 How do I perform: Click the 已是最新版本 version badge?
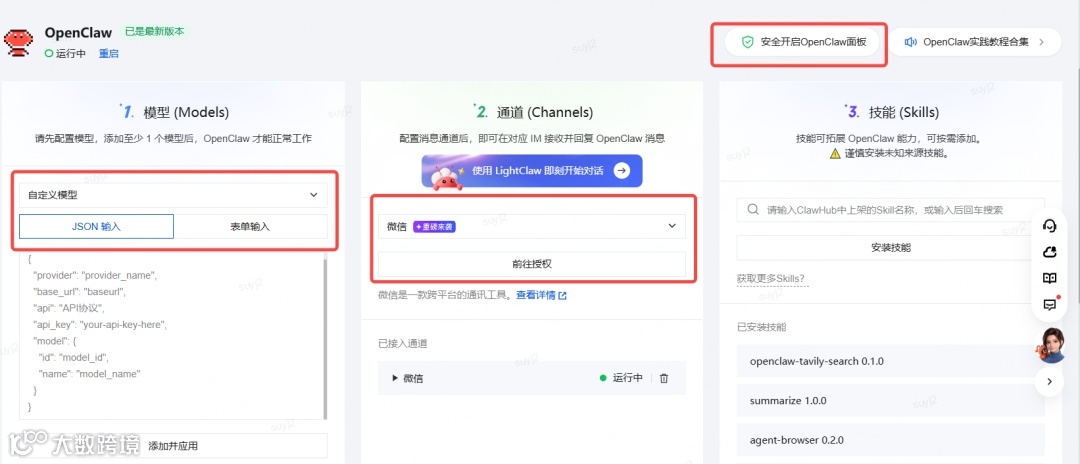[x=154, y=32]
